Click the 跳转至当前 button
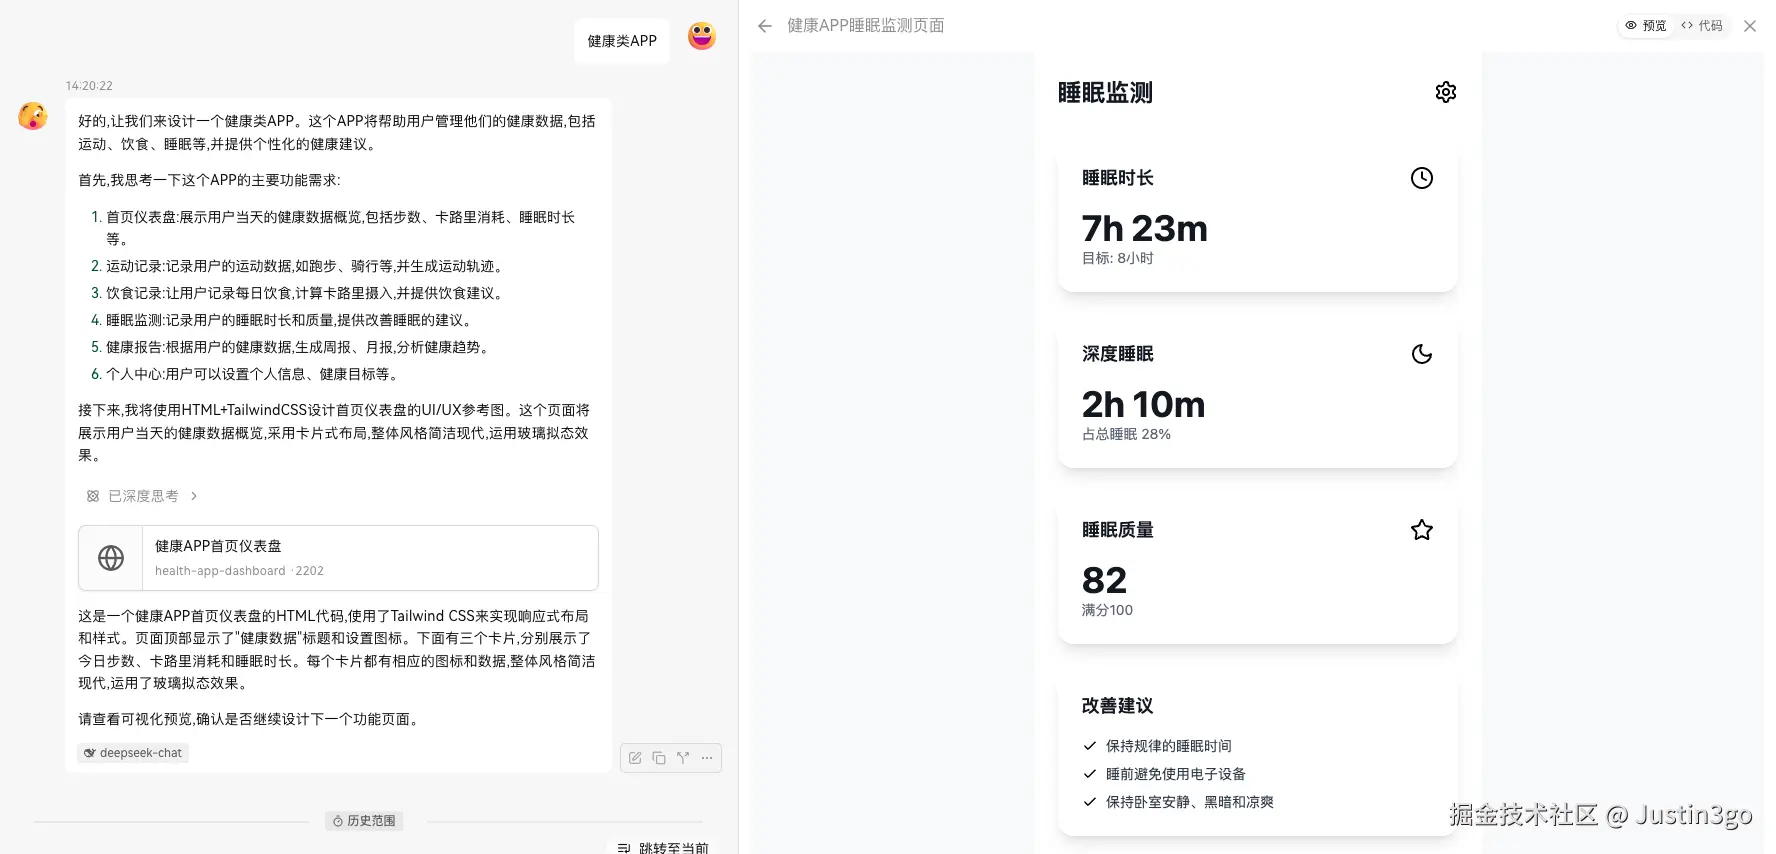Viewport: 1776px width, 854px height. [x=663, y=847]
